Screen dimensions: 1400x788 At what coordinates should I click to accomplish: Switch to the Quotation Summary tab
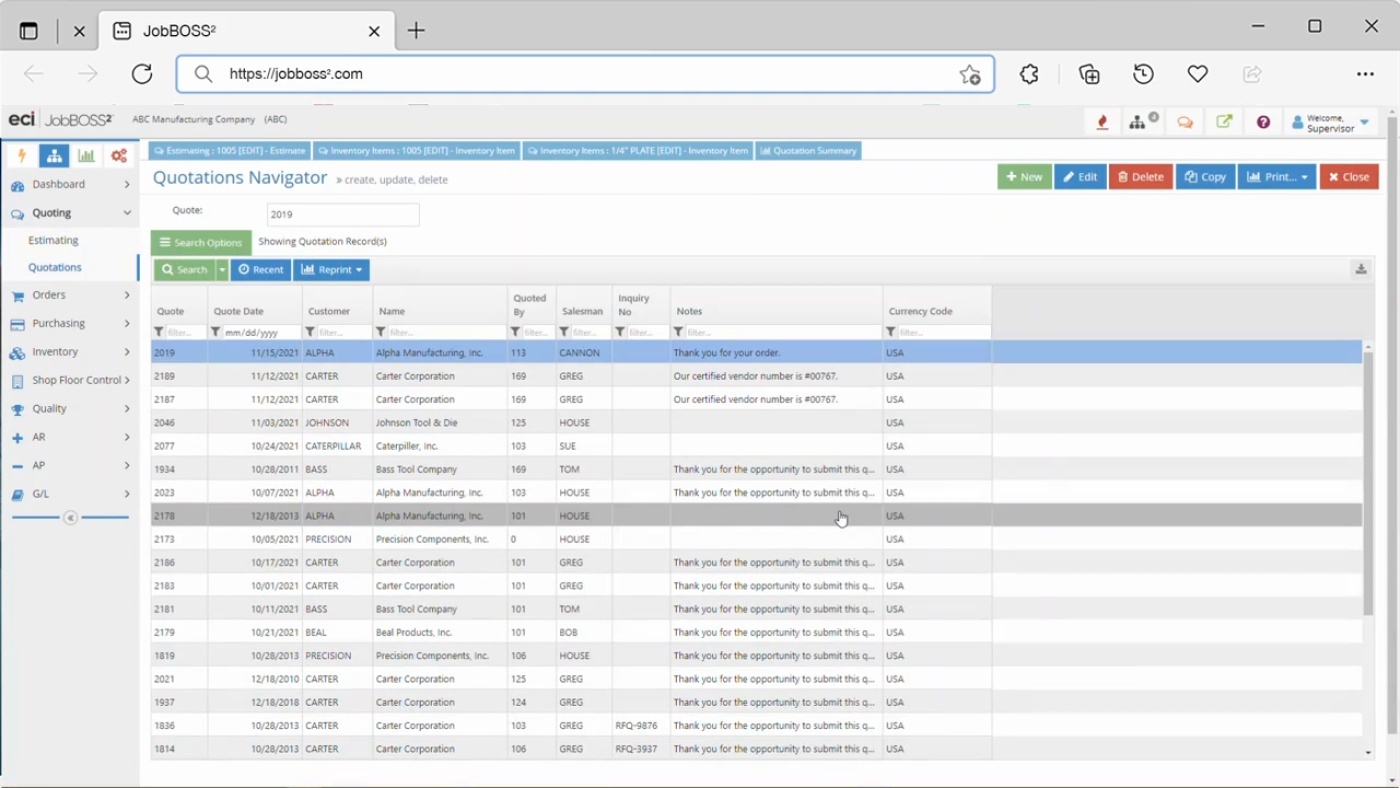808,151
